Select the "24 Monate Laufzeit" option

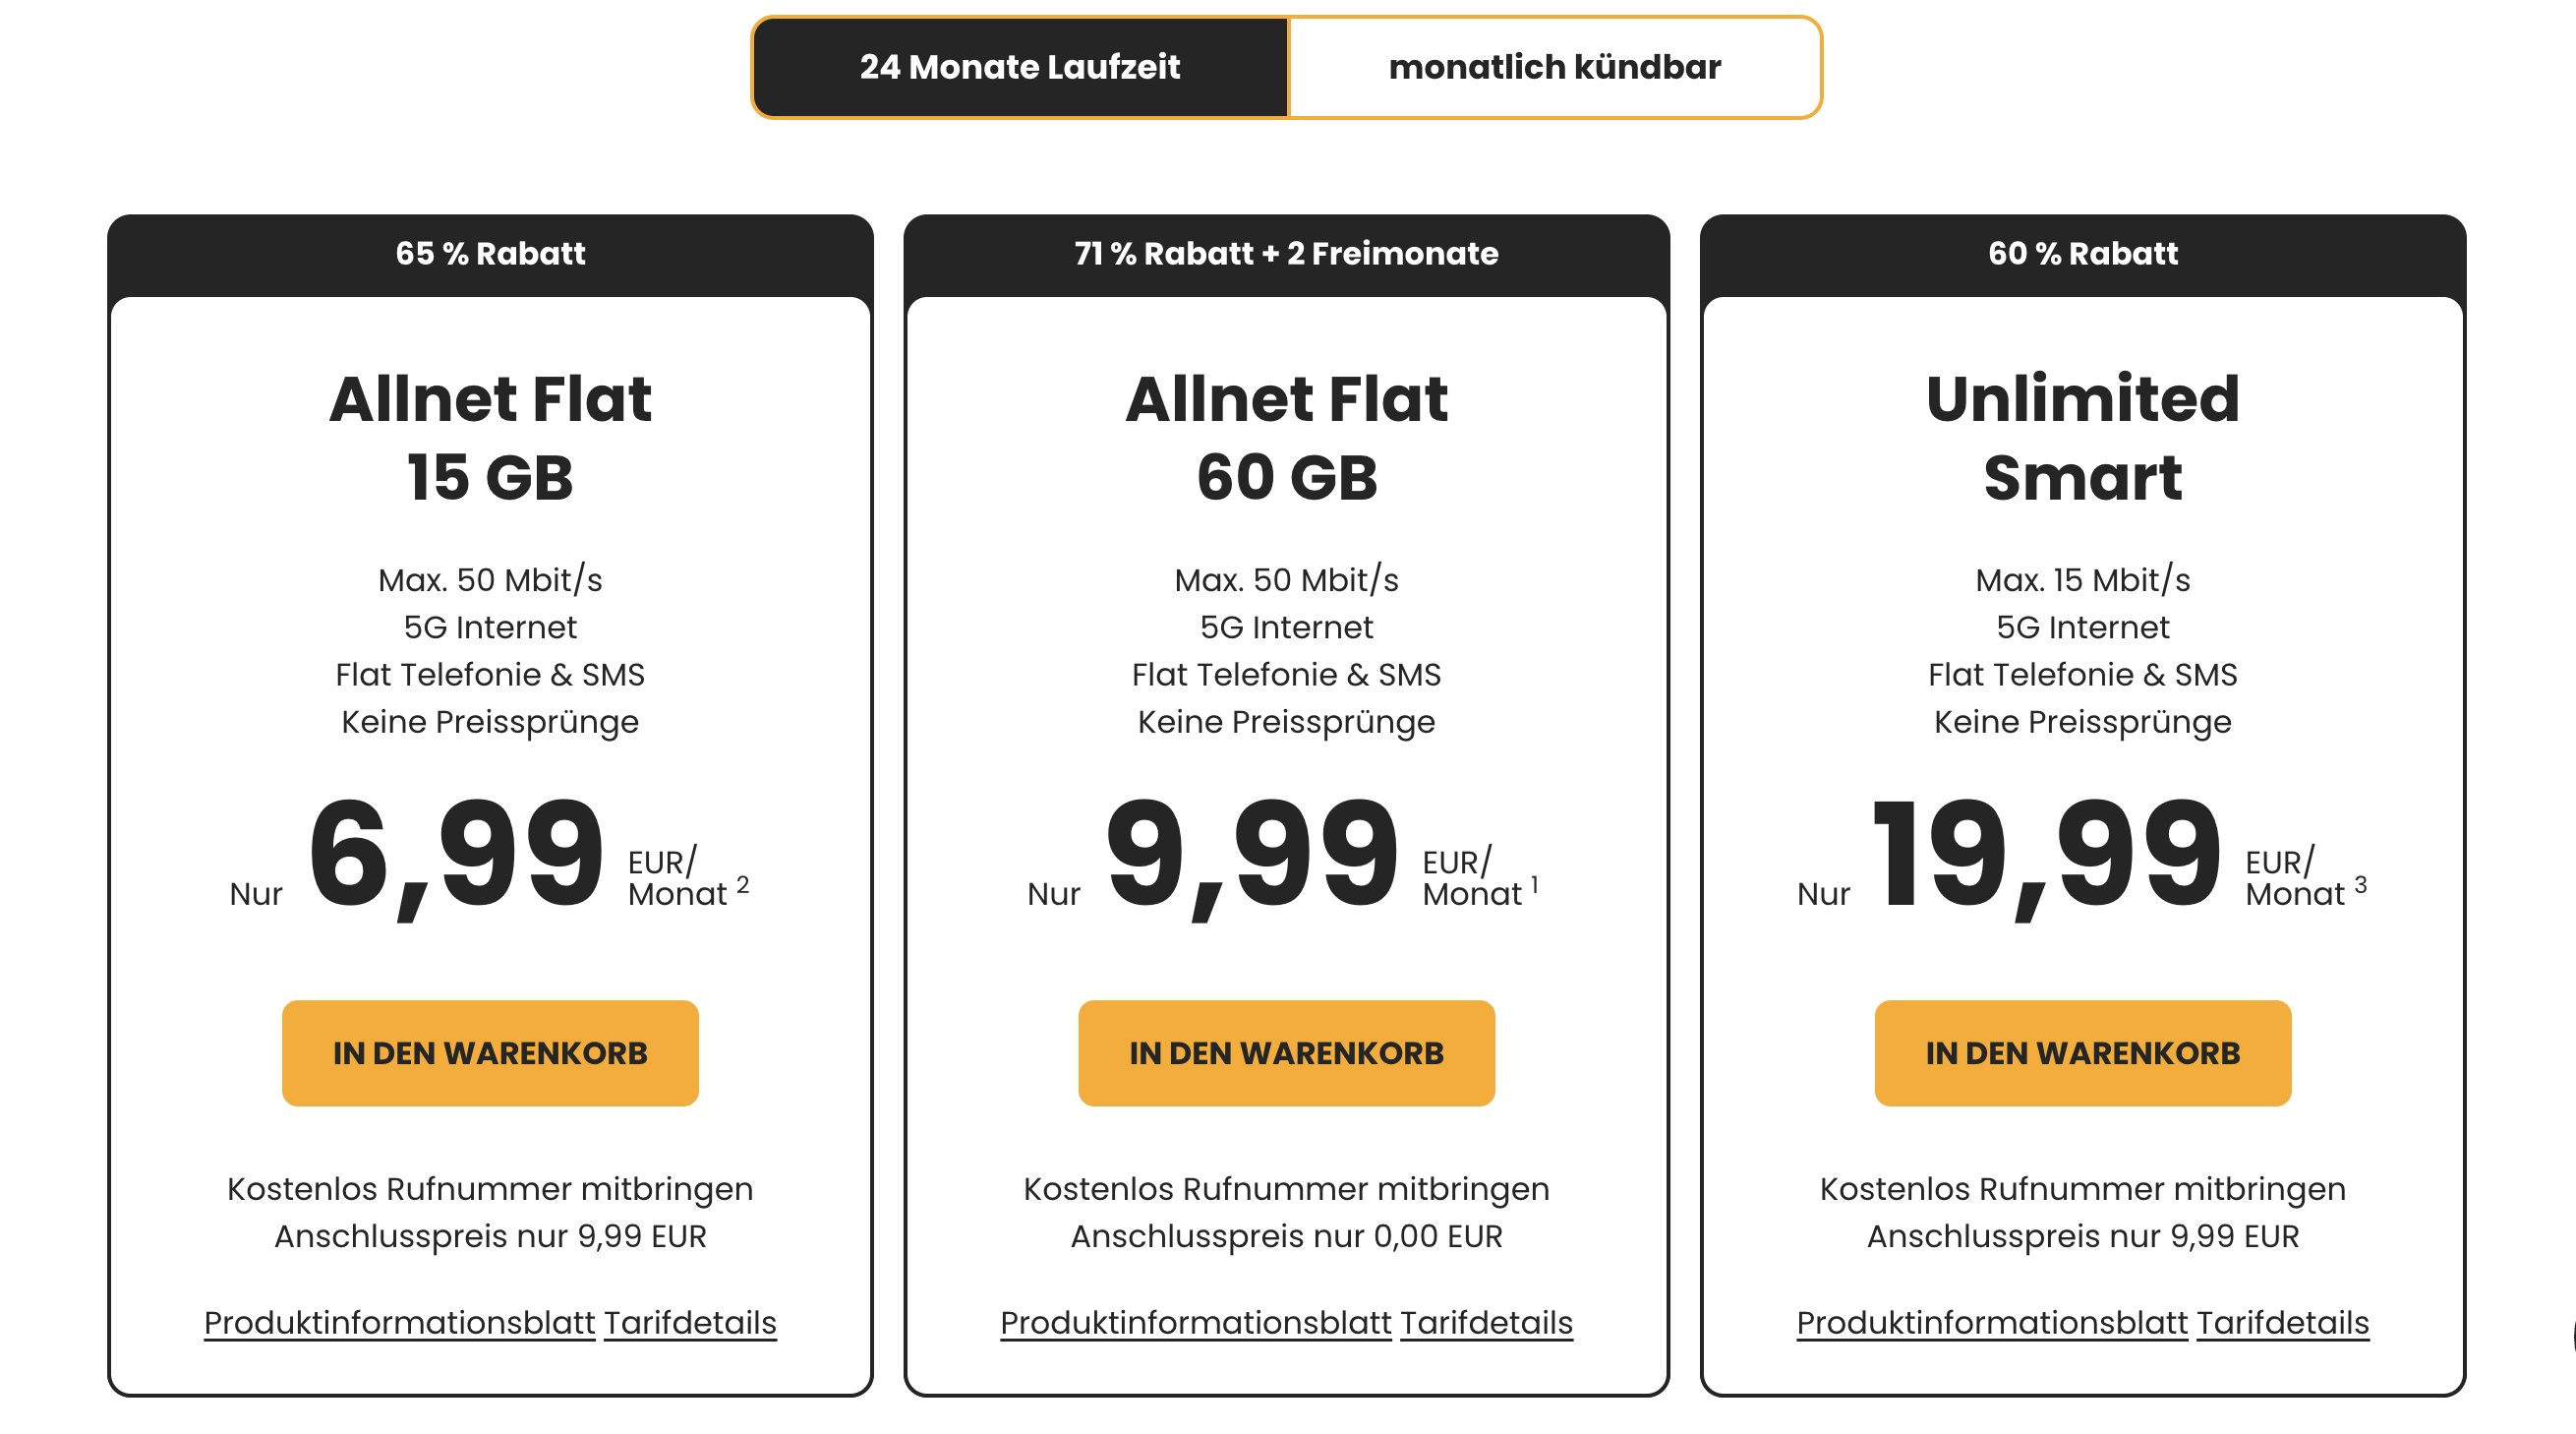tap(1021, 67)
